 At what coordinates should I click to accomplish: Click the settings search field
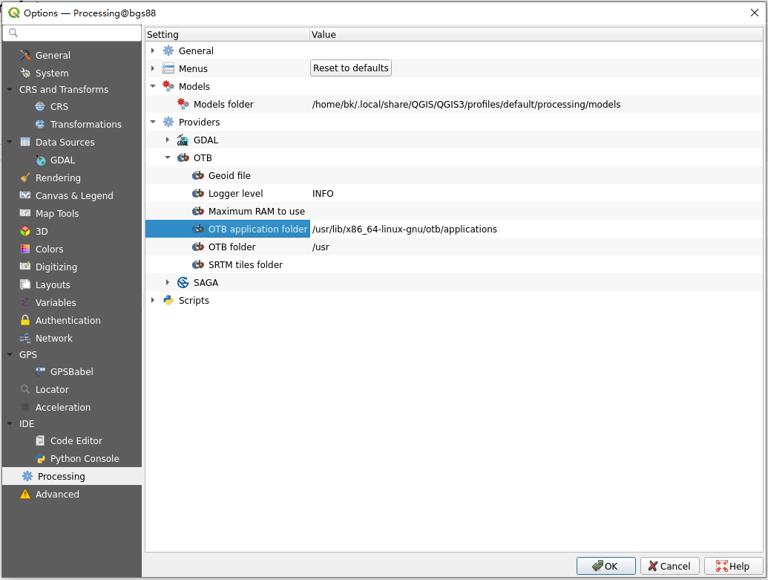(72, 33)
